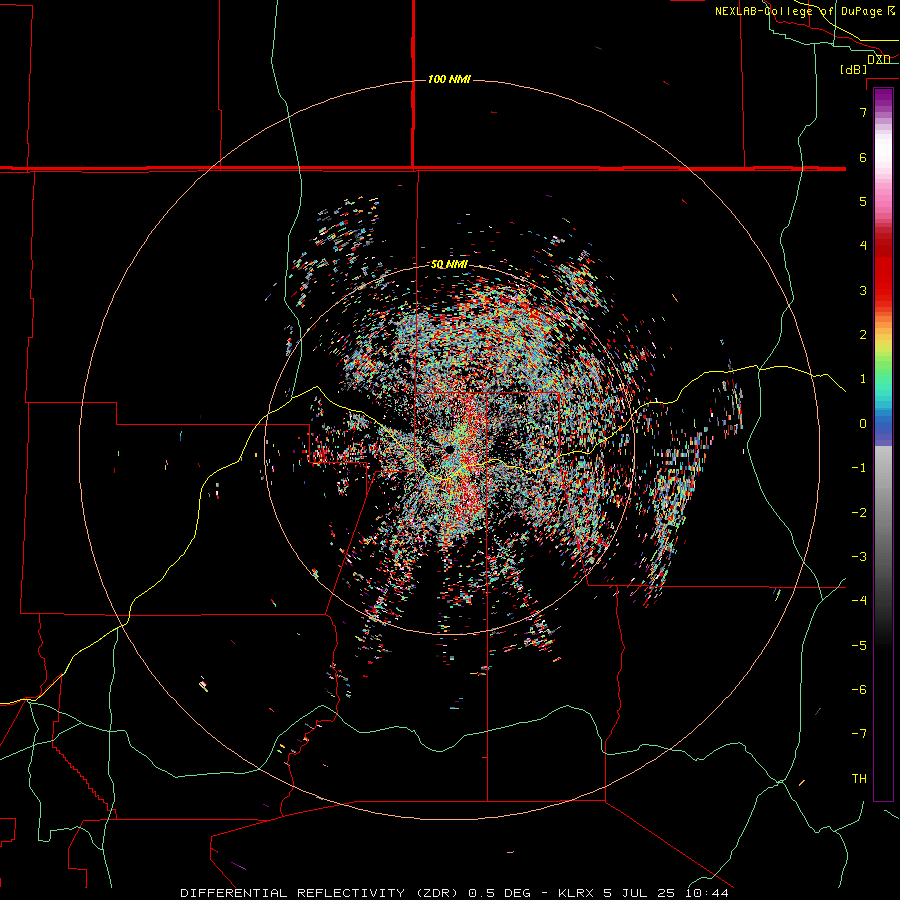Click the "100 NMI" range ring label

(x=449, y=79)
